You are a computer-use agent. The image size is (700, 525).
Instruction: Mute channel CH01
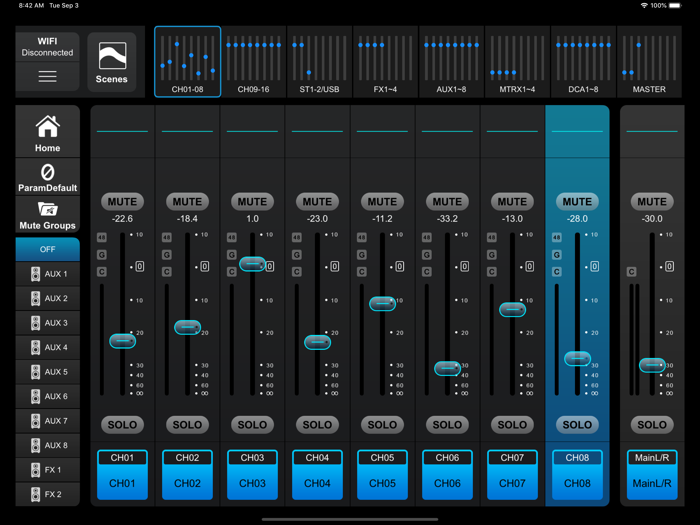pos(122,202)
